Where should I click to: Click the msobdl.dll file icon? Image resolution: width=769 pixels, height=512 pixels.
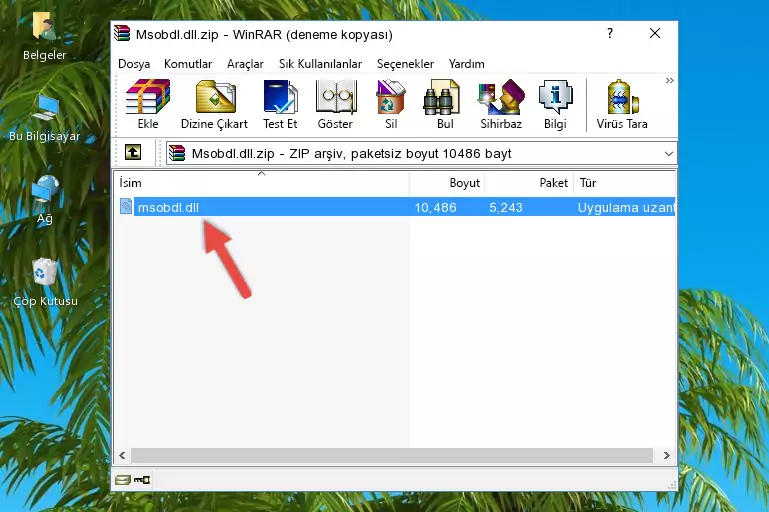pos(126,206)
